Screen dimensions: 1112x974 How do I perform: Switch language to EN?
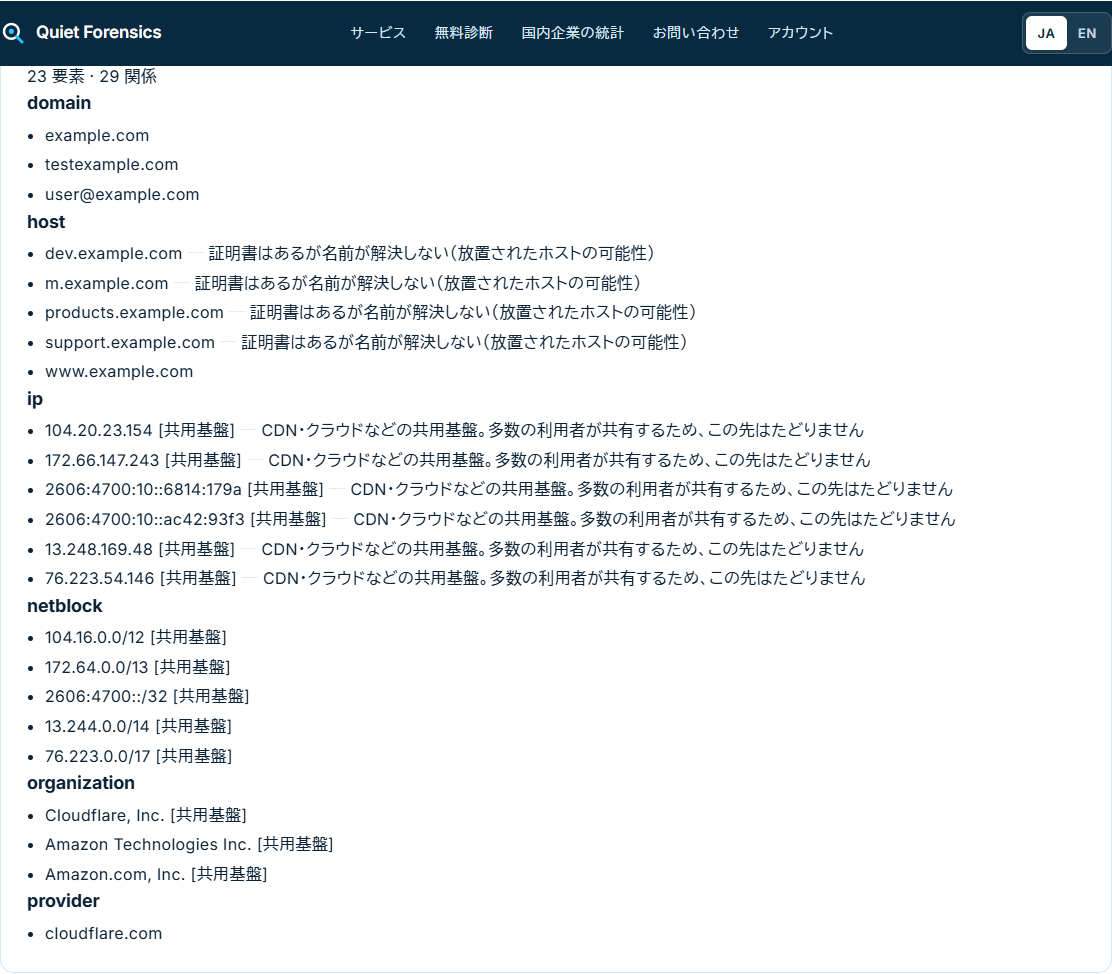pyautogui.click(x=1086, y=33)
